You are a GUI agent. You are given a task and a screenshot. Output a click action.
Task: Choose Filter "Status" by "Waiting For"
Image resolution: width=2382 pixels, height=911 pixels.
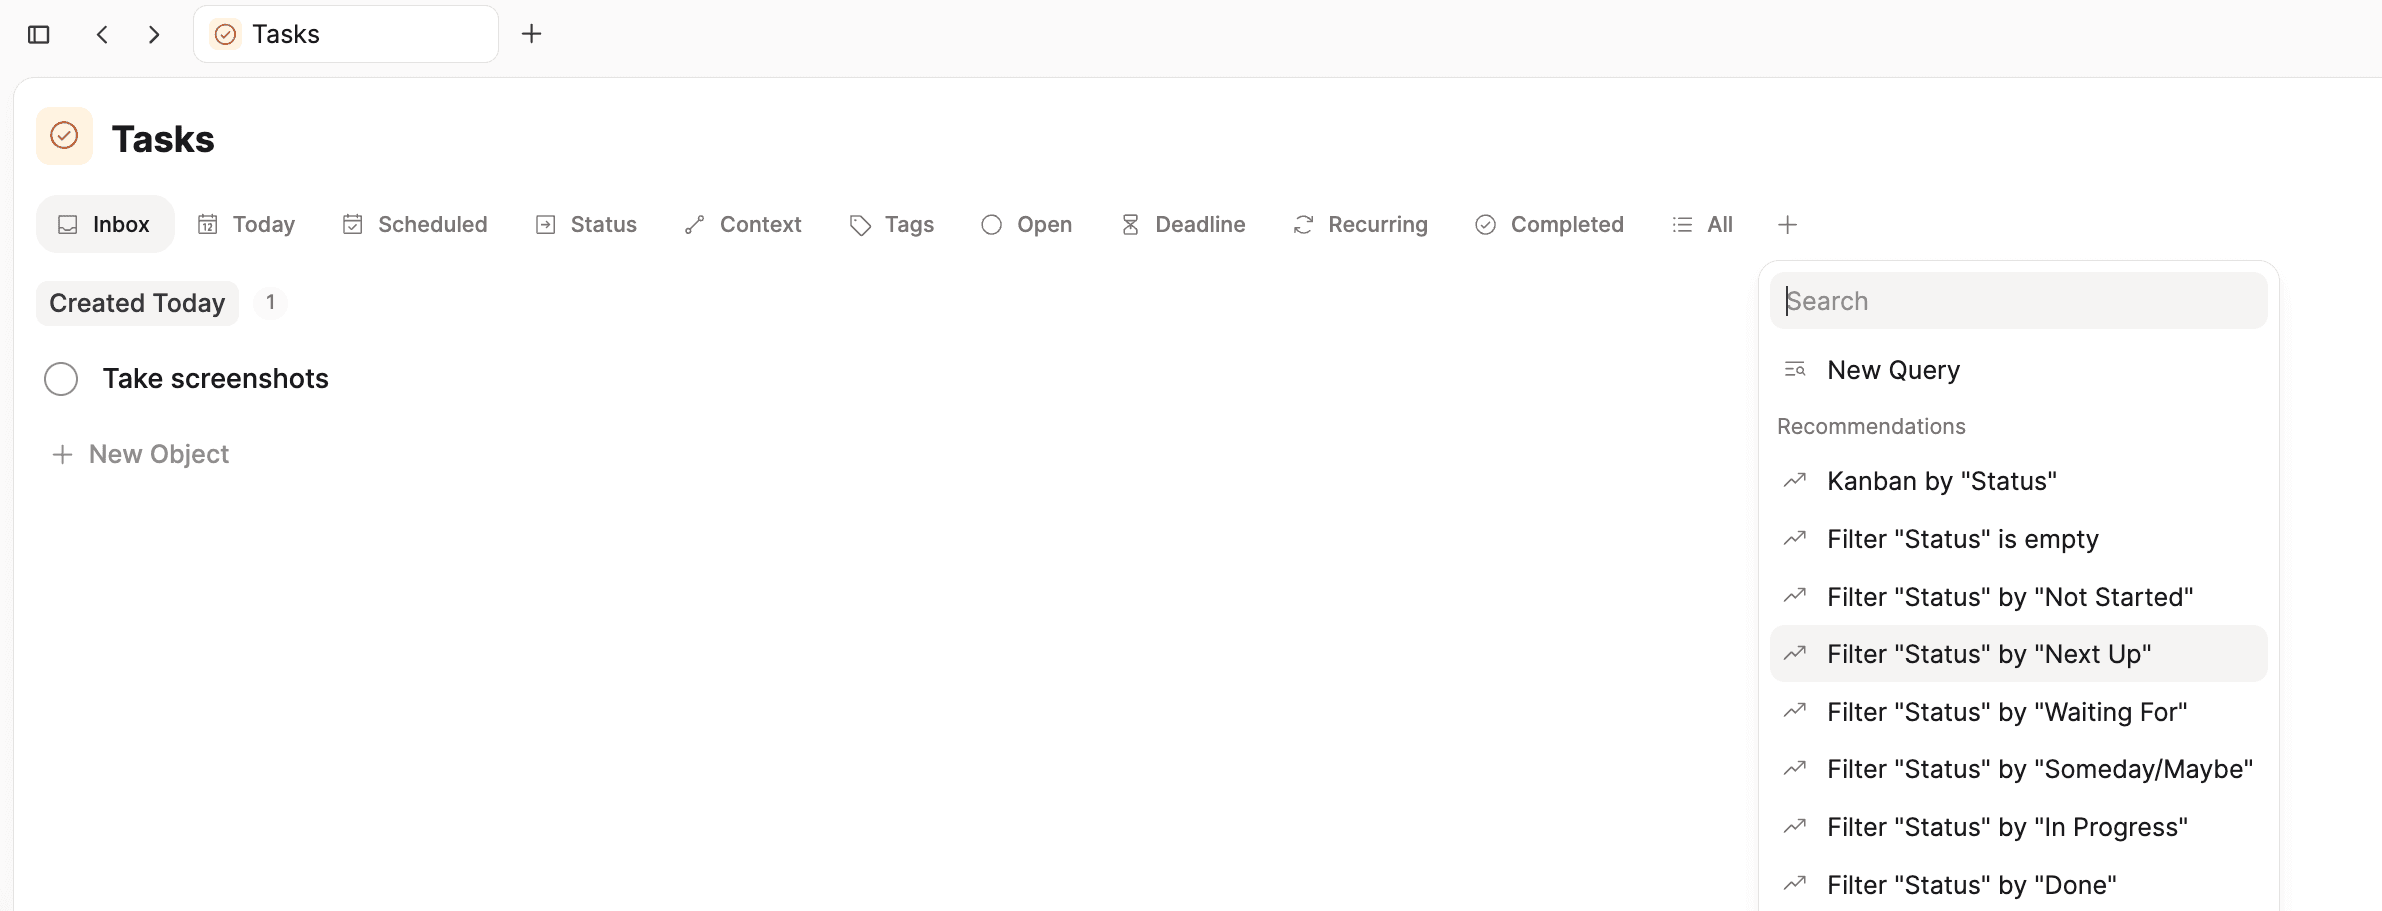2018,712
